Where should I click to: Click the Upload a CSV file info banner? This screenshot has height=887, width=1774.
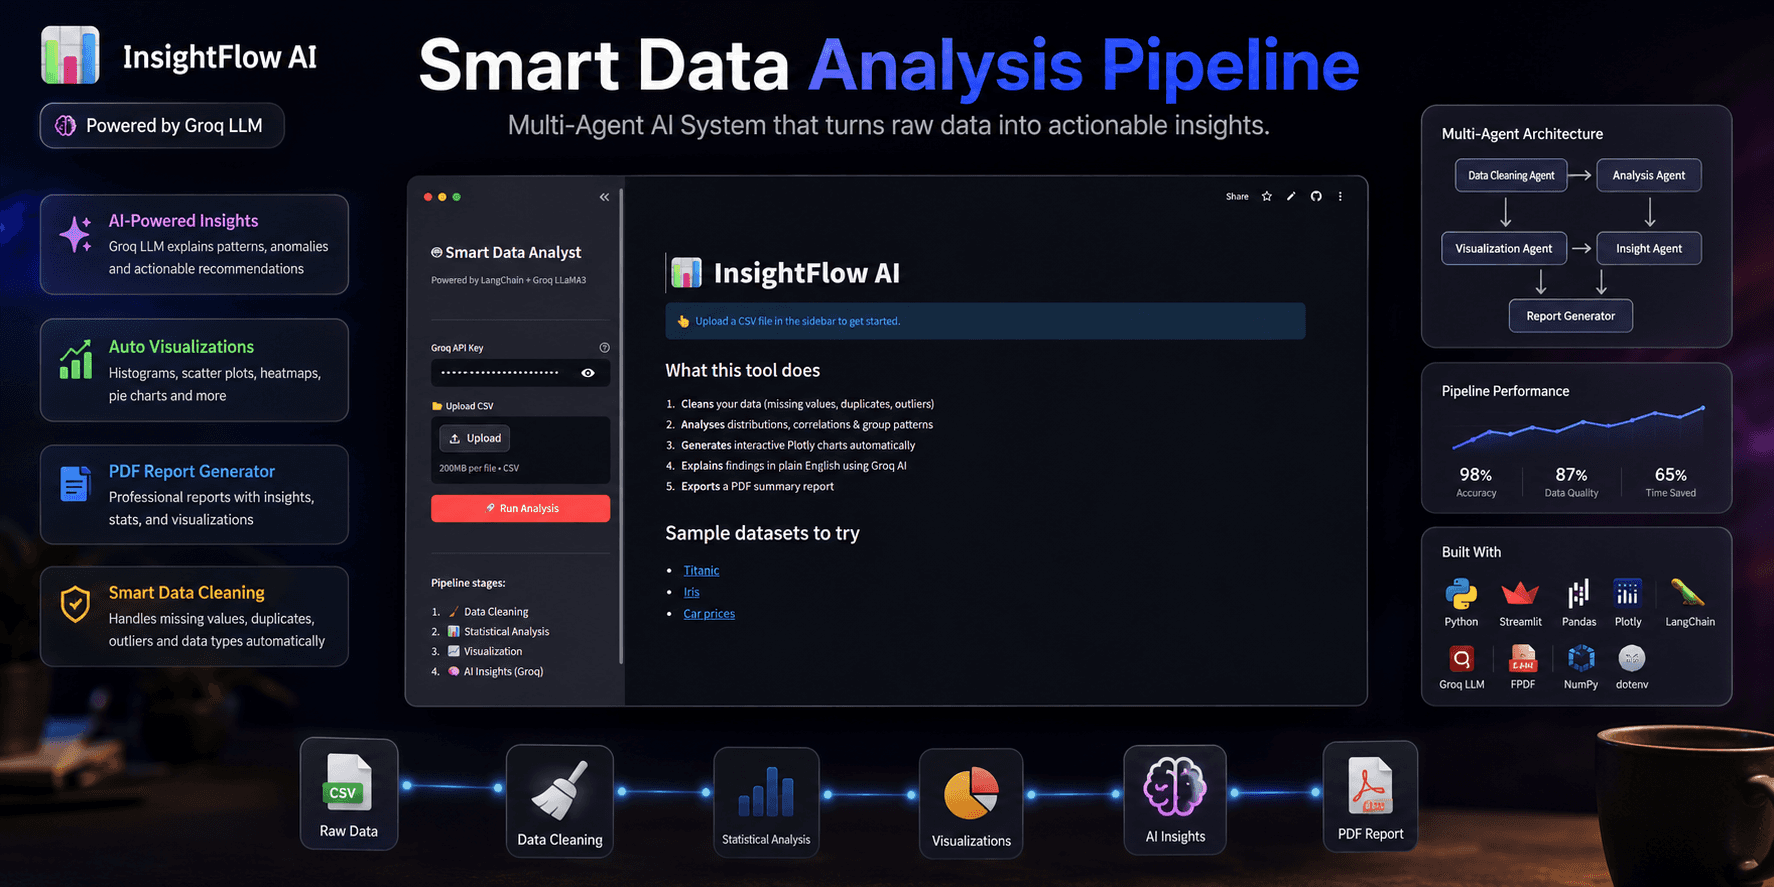coord(985,321)
